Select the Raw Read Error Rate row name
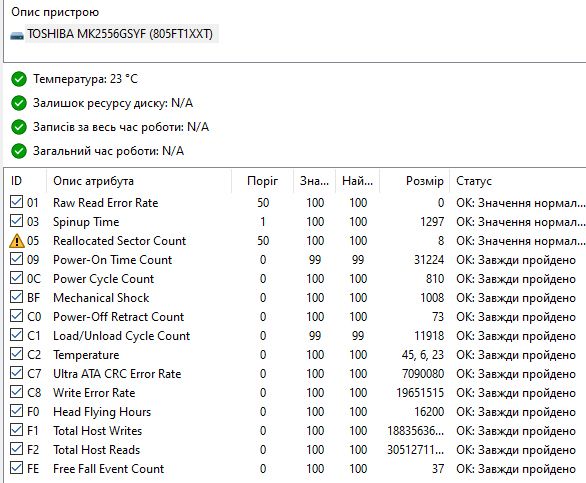The image size is (586, 483). 105,203
